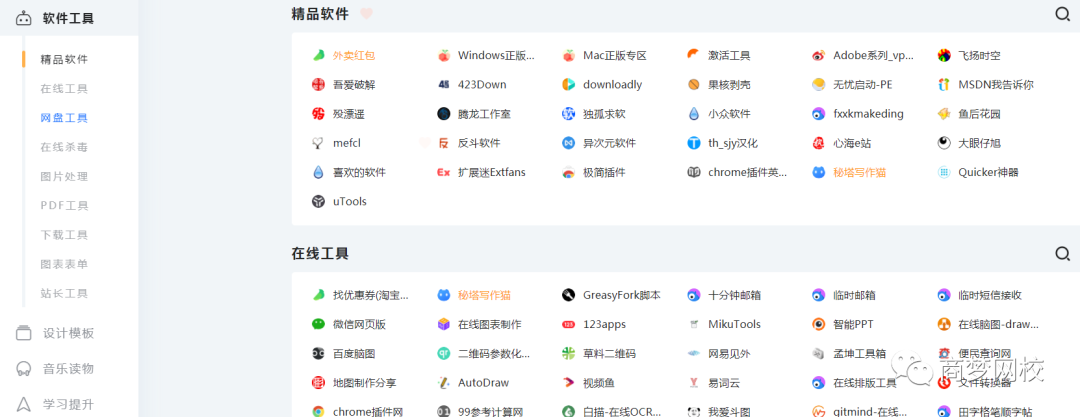Click the Mac正版专区 icon

(568, 55)
